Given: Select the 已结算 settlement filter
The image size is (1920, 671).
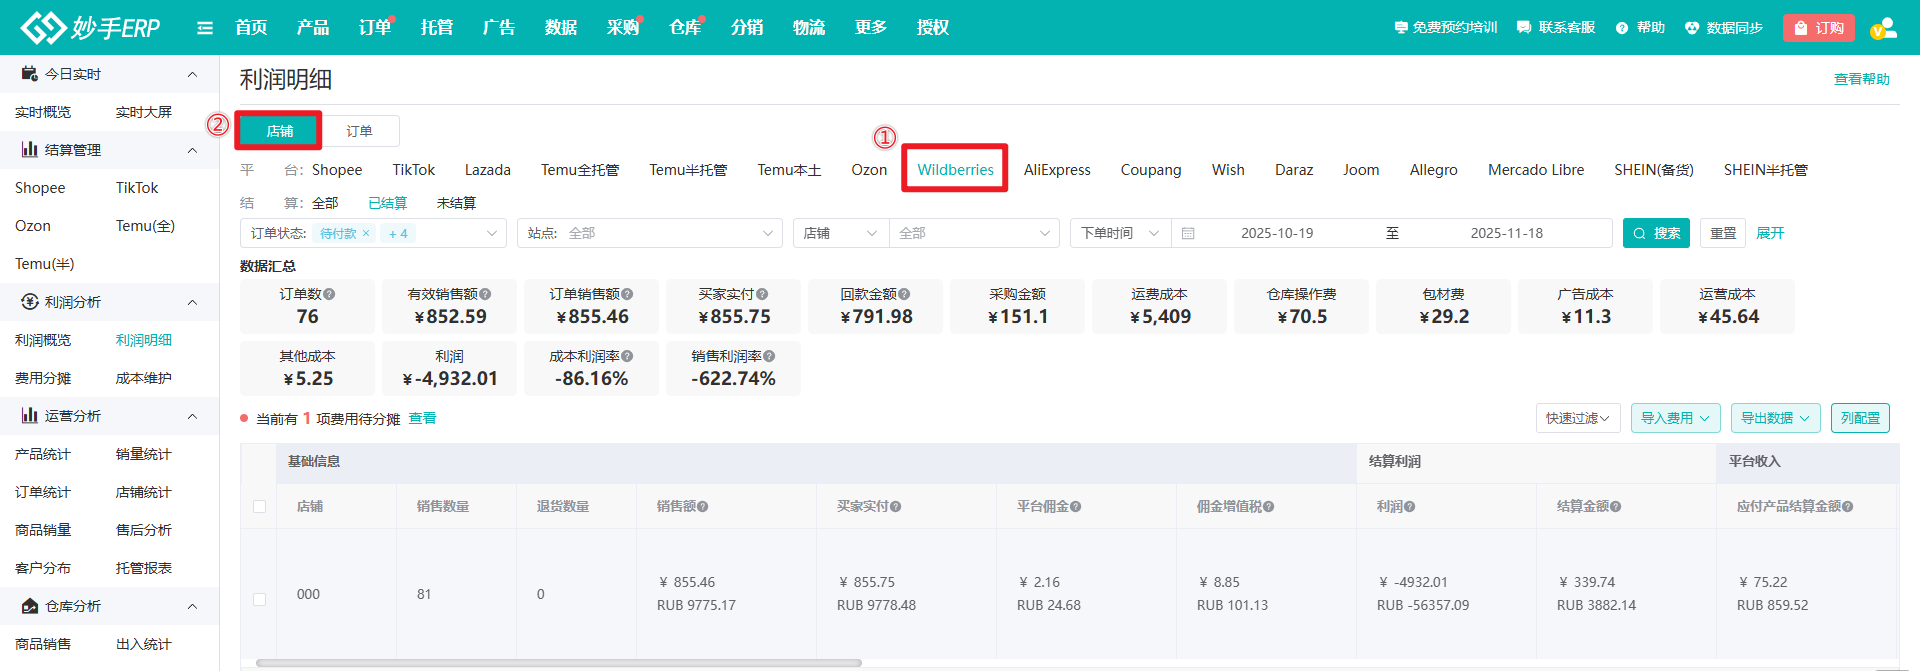Looking at the screenshot, I should pos(387,203).
